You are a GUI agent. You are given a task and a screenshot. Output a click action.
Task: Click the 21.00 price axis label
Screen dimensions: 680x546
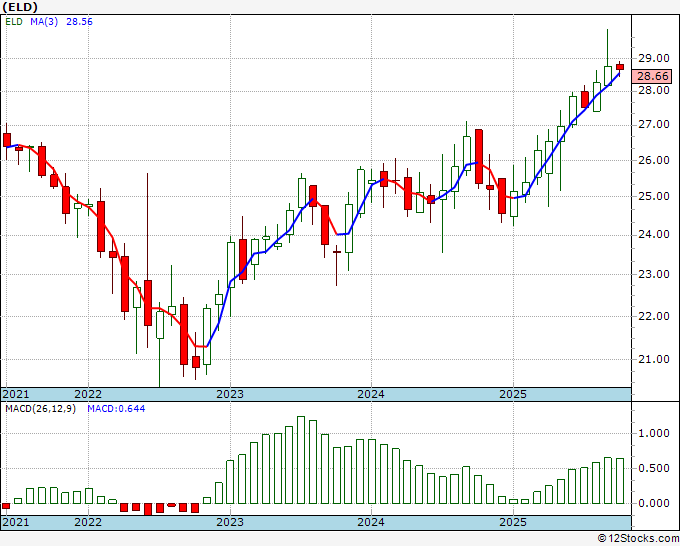654,359
